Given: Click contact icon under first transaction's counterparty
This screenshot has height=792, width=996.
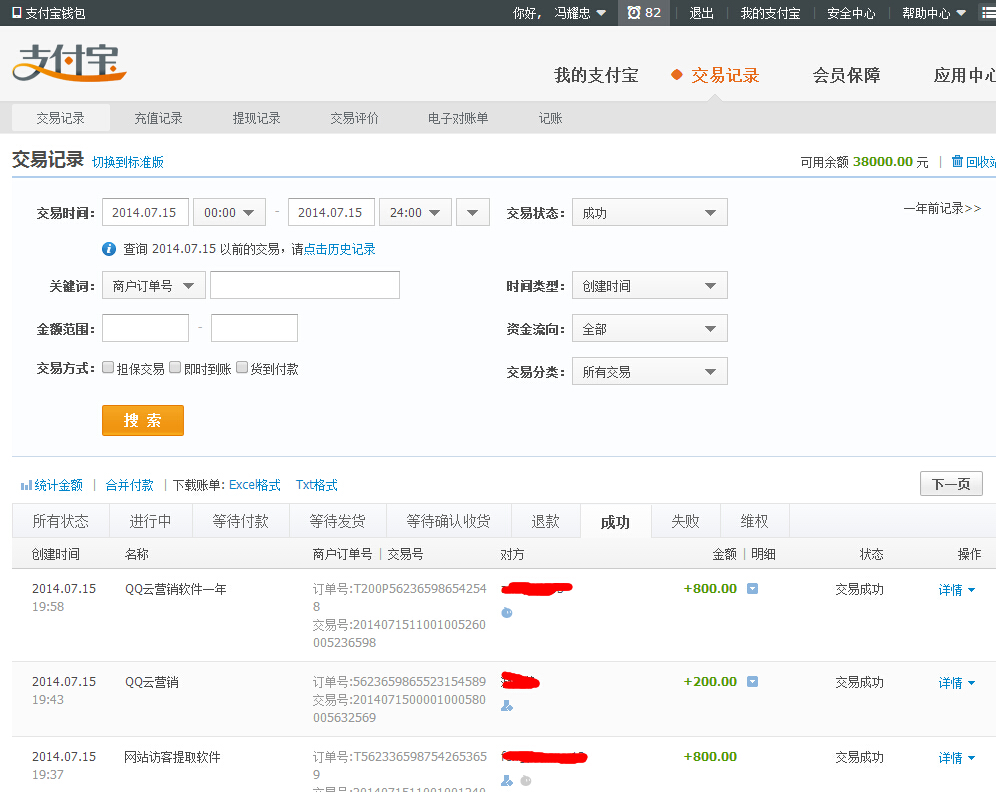Looking at the screenshot, I should (507, 612).
